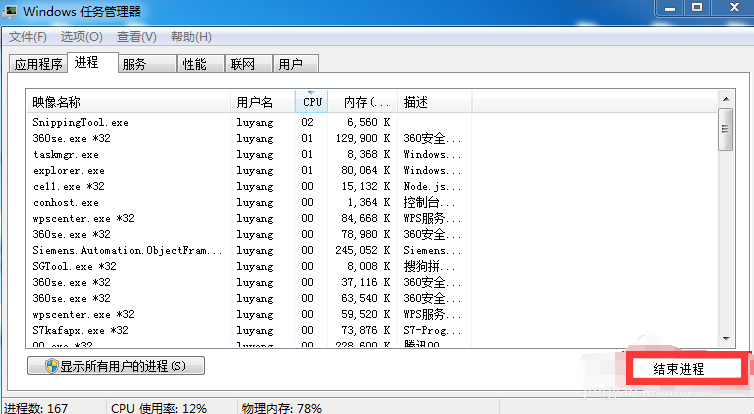Open the 文件(F) menu
754x414 pixels.
[x=28, y=37]
